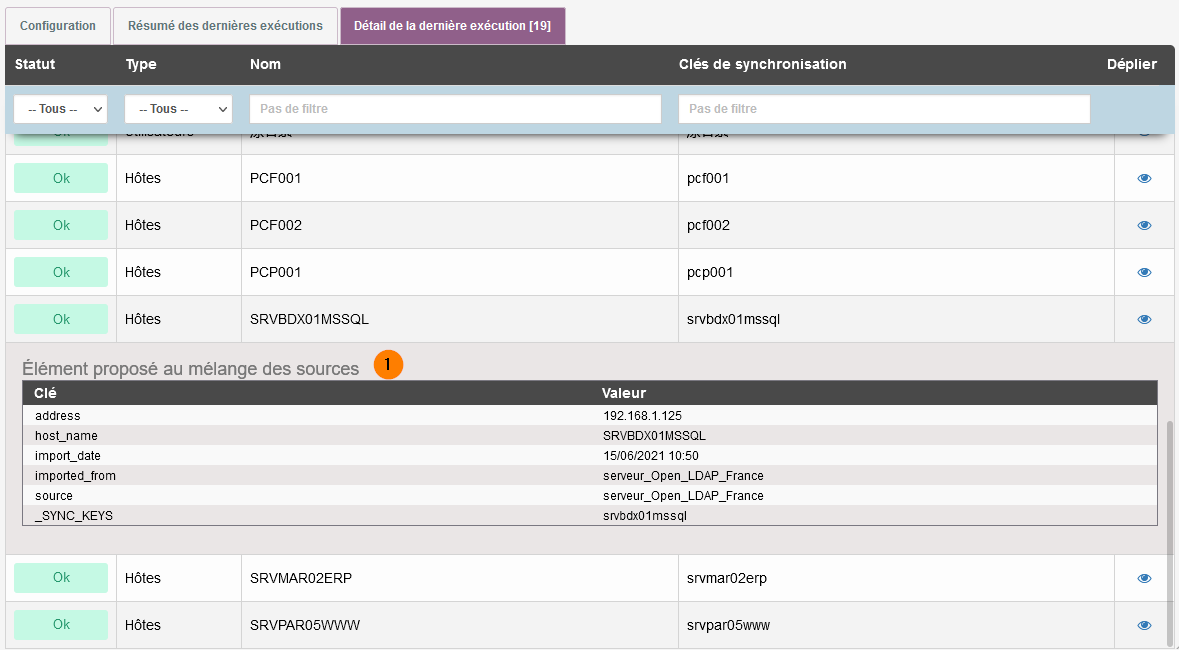
Task: Focus the Clés de synchronisation filter field
Action: (x=883, y=109)
